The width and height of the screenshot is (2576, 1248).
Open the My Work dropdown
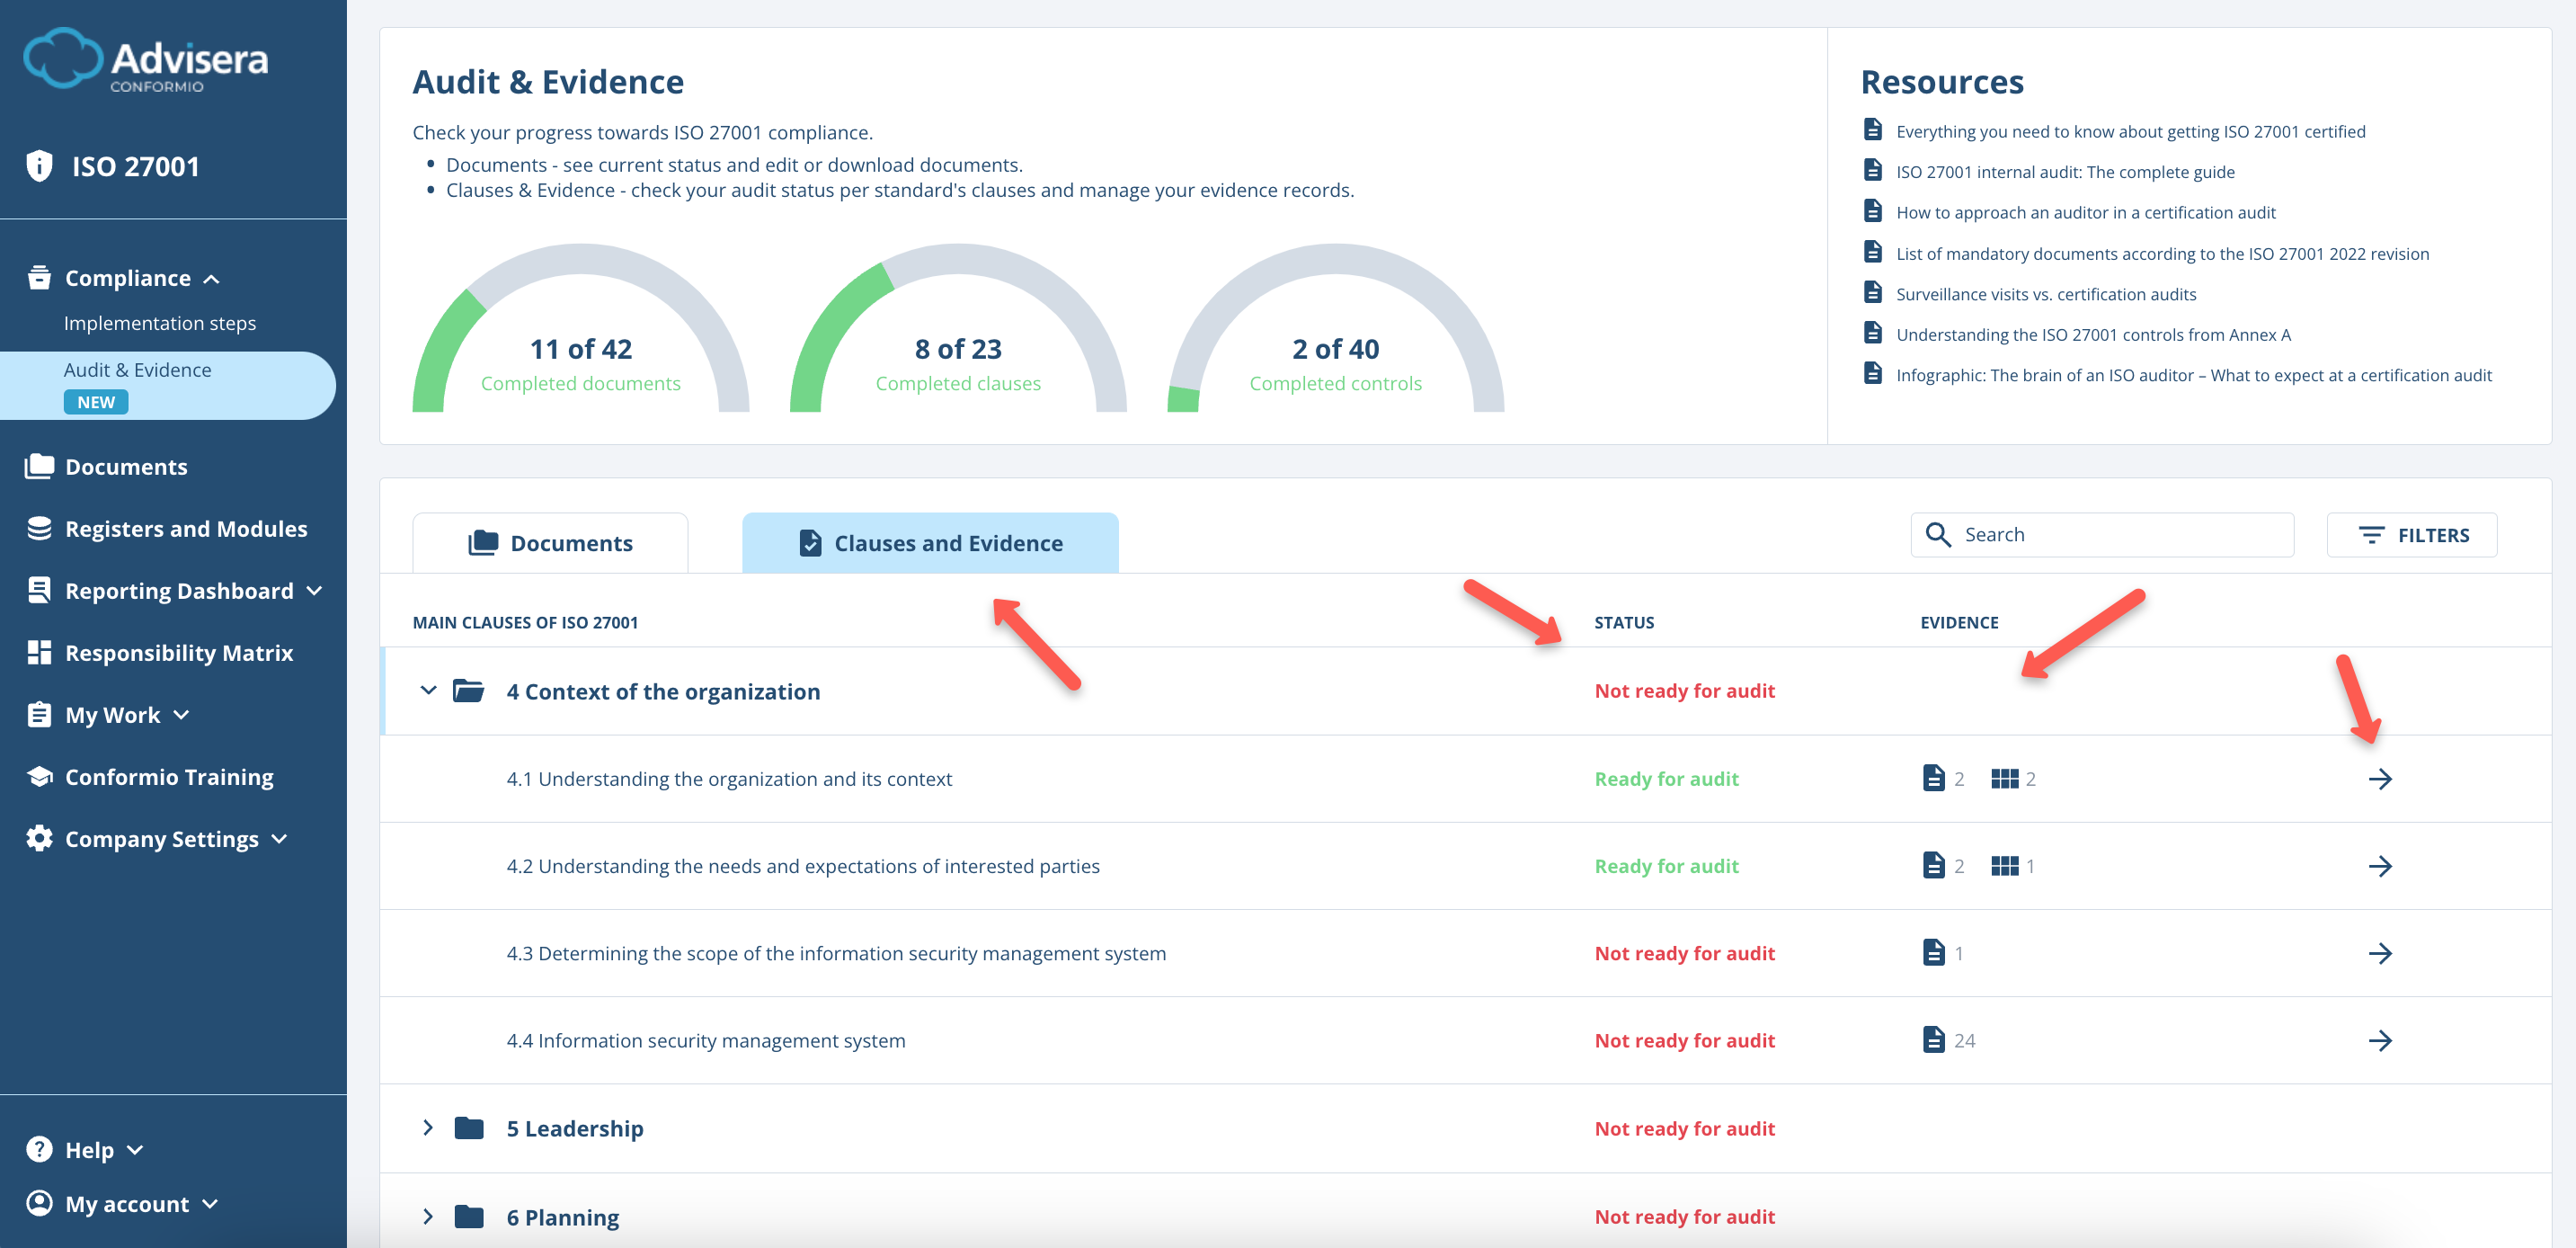(x=181, y=715)
